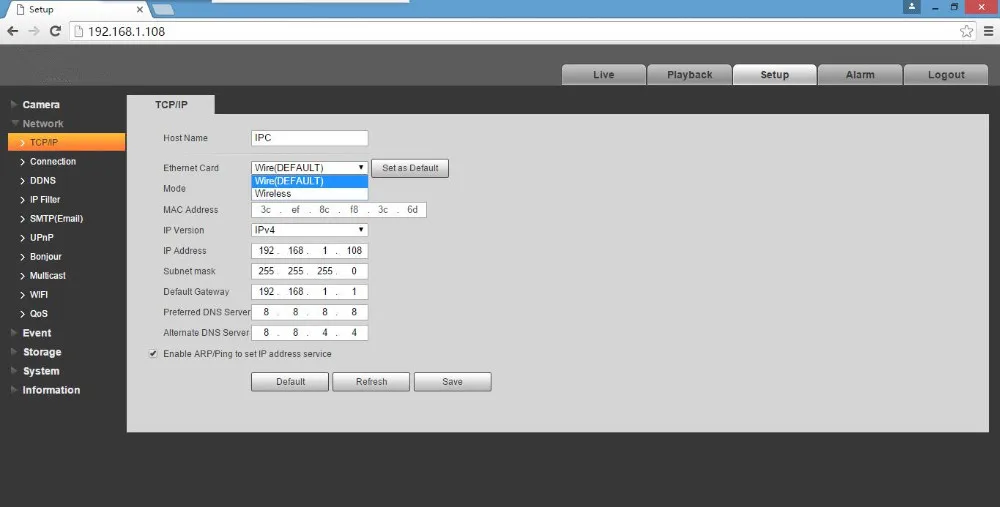Image resolution: width=1000 pixels, height=507 pixels.
Task: Expand the Information section
Action: (51, 390)
